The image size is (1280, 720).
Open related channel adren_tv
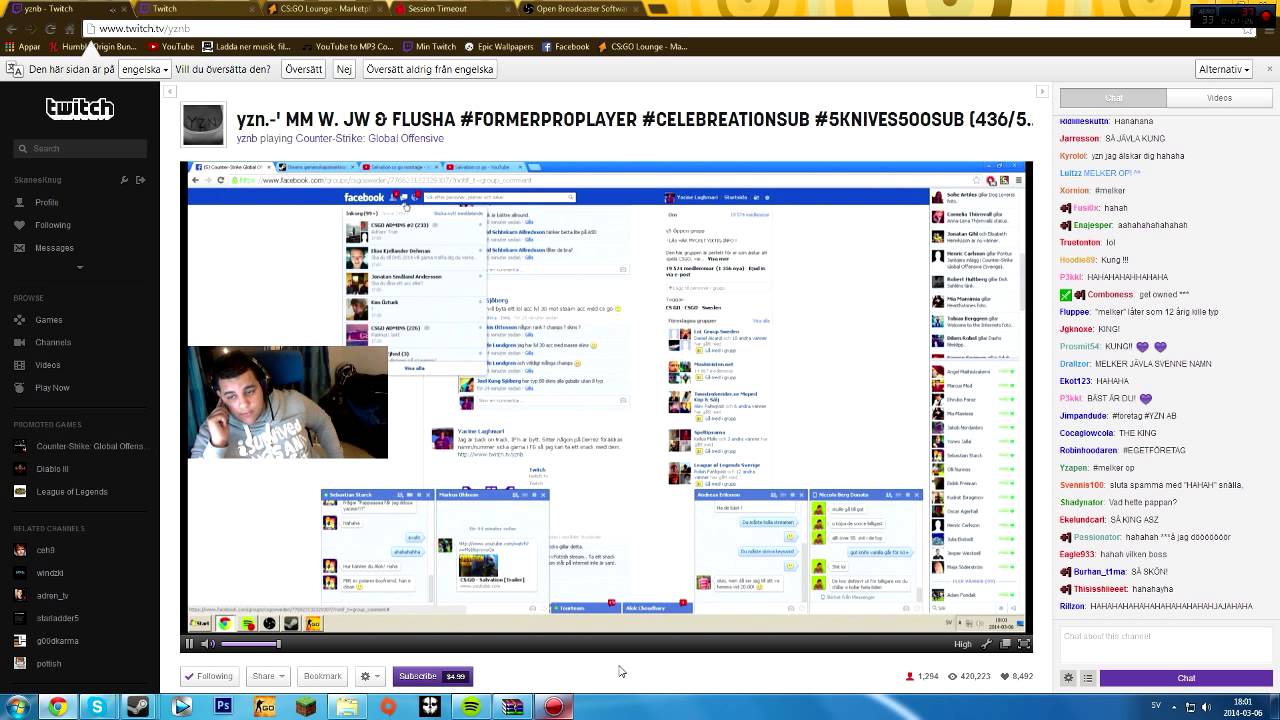pos(52,596)
